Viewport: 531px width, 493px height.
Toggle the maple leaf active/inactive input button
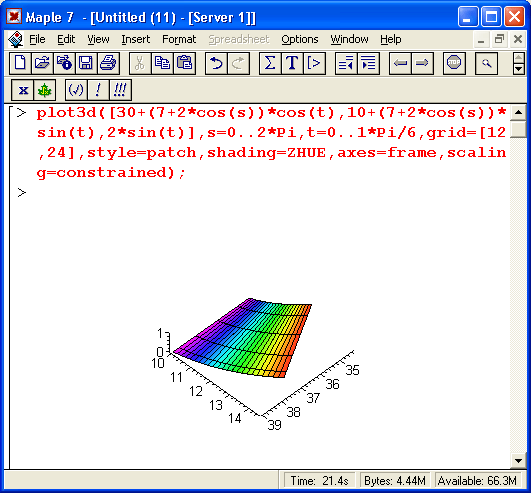click(x=44, y=90)
